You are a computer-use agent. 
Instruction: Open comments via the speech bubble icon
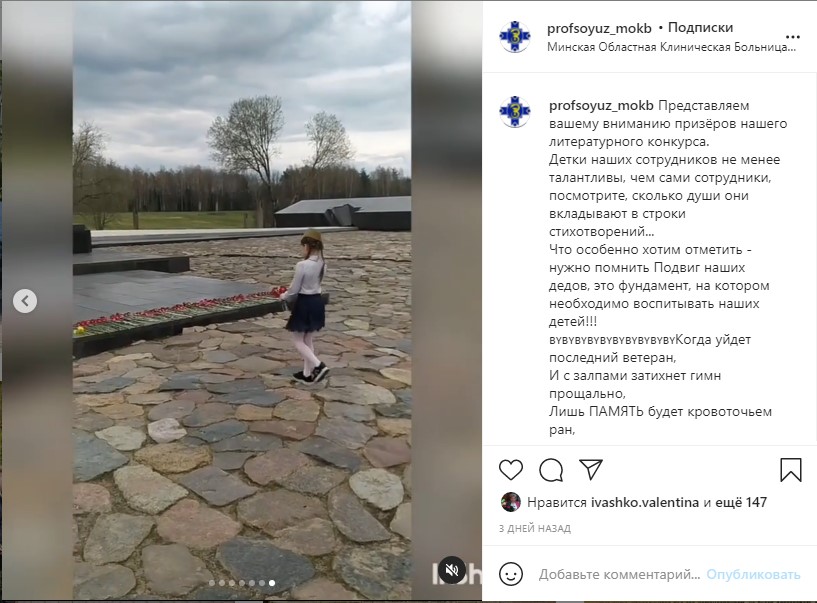[x=551, y=470]
